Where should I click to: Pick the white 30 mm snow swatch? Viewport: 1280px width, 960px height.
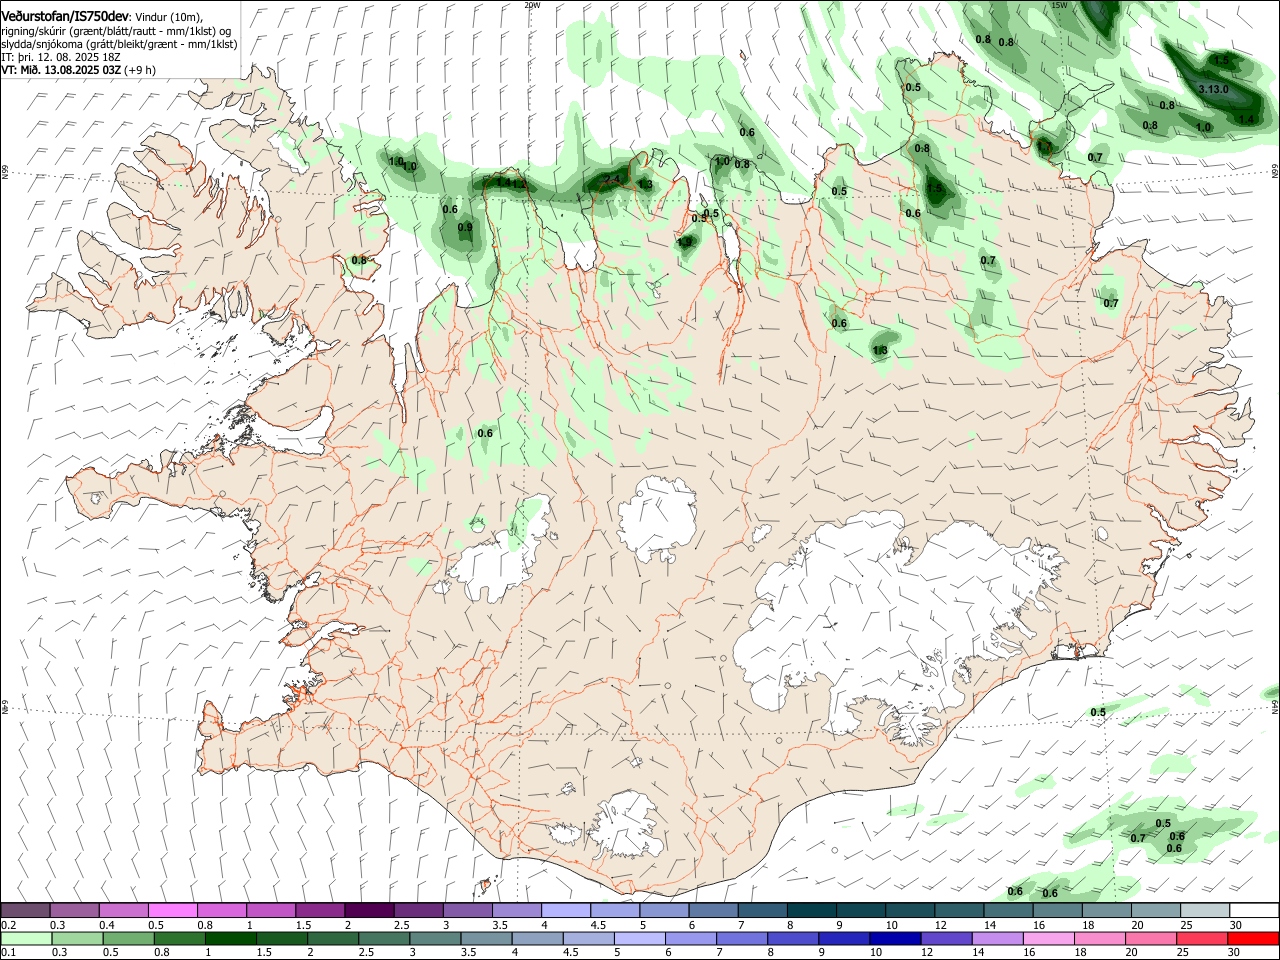pyautogui.click(x=1254, y=911)
